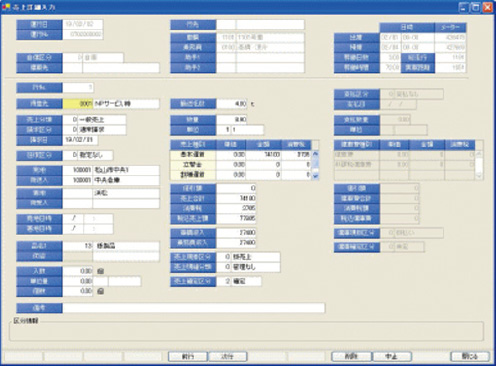Click the row number field showing 1
Image resolution: width=496 pixels, height=366 pixels.
[x=78, y=88]
